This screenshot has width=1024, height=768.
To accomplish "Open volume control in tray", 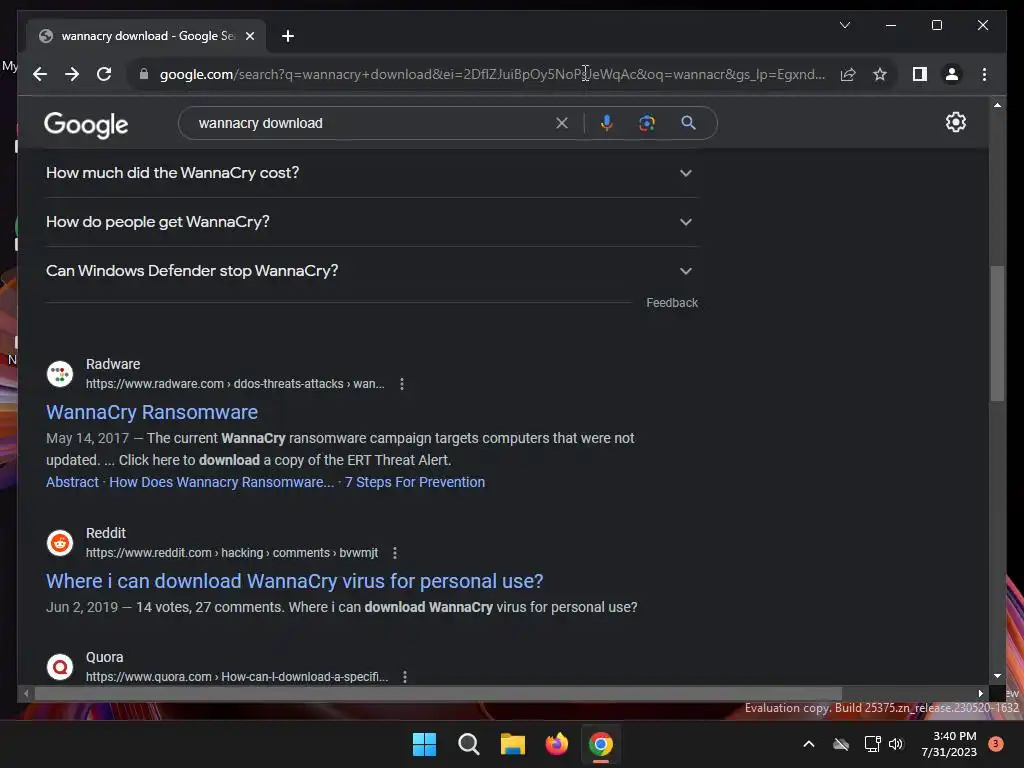I will tap(896, 744).
